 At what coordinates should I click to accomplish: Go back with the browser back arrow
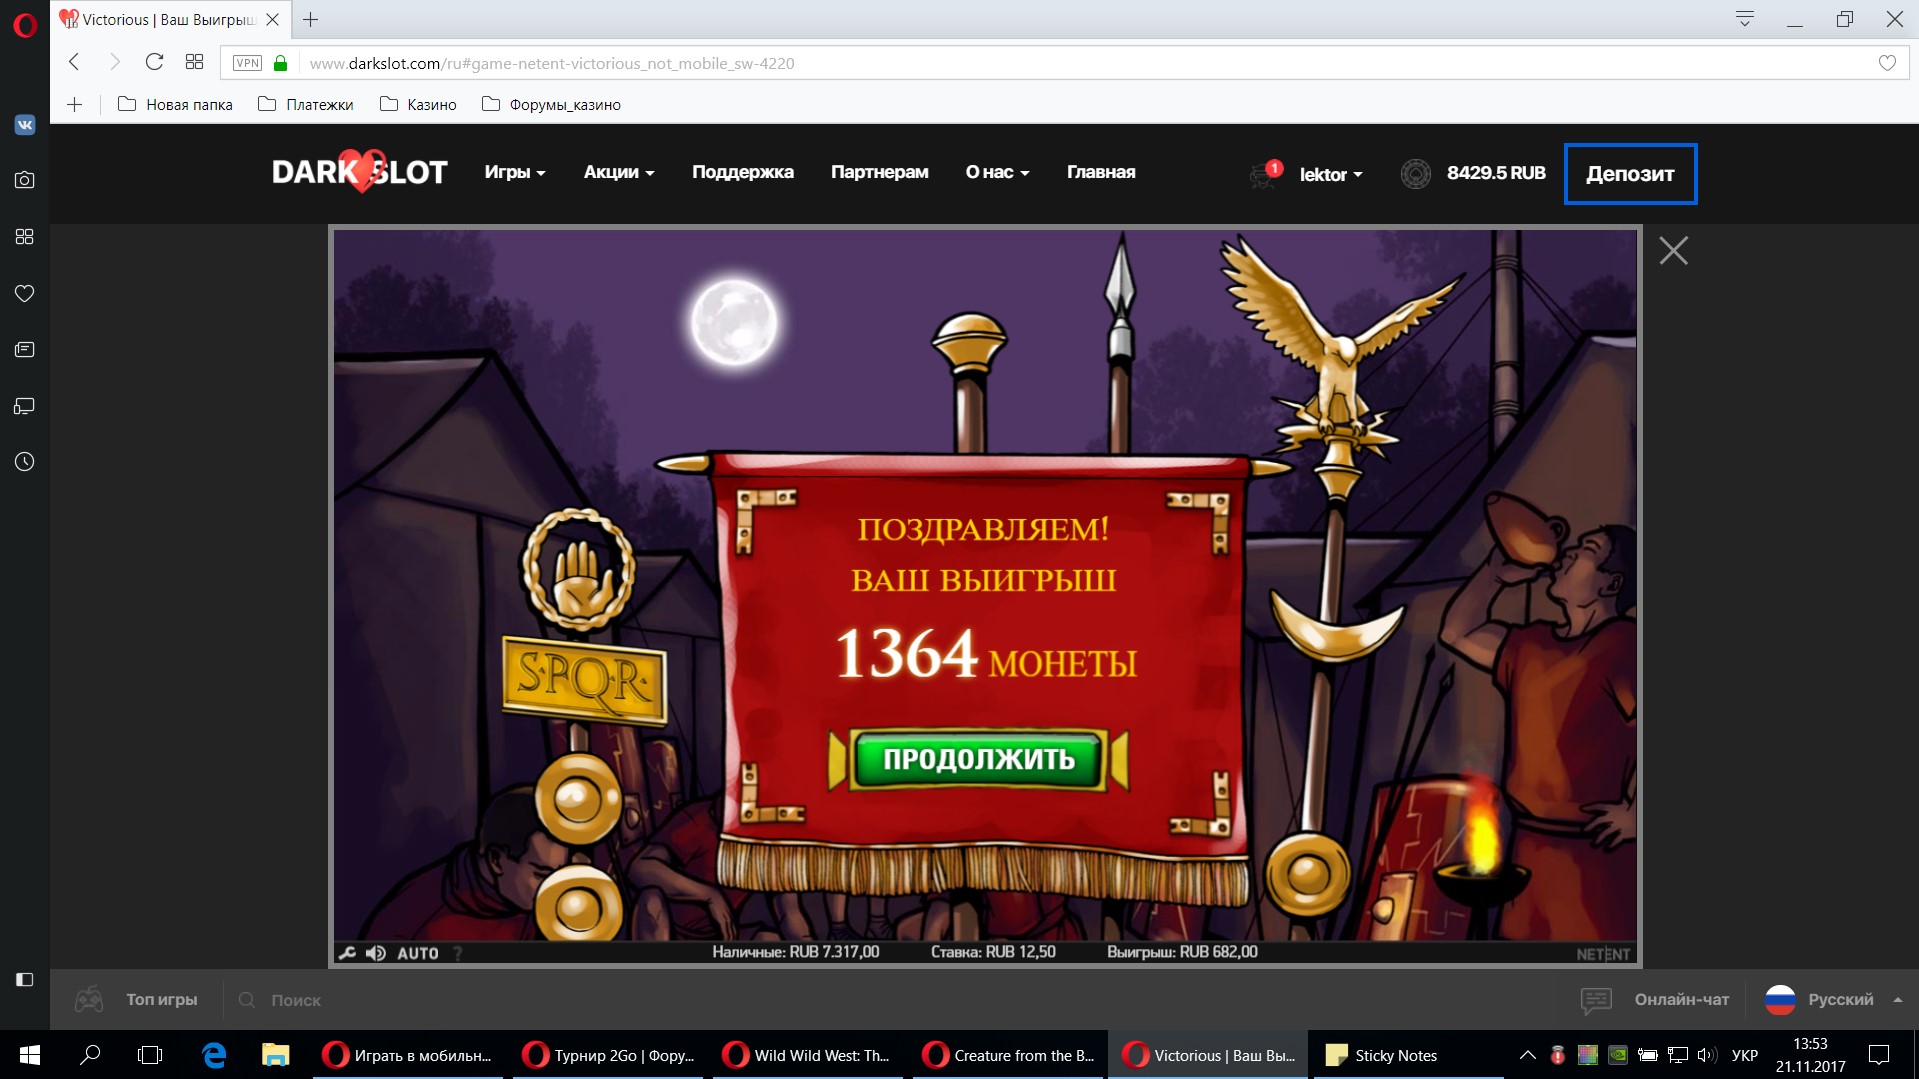tap(74, 62)
